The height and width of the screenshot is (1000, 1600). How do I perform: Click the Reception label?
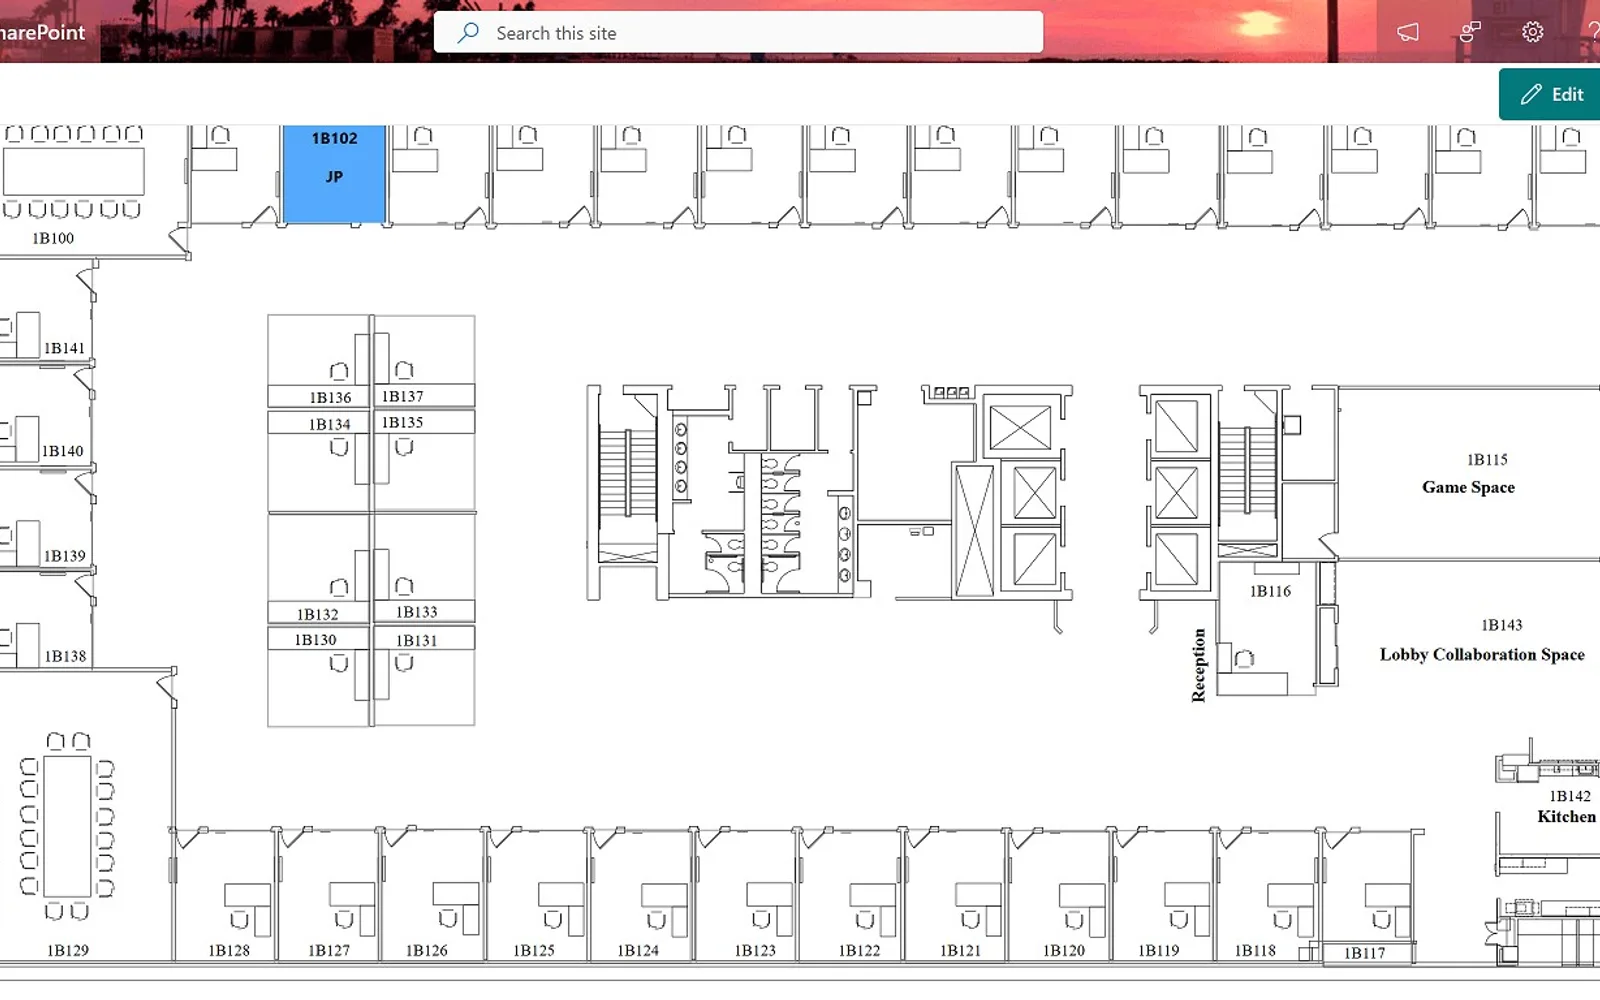pos(1198,665)
